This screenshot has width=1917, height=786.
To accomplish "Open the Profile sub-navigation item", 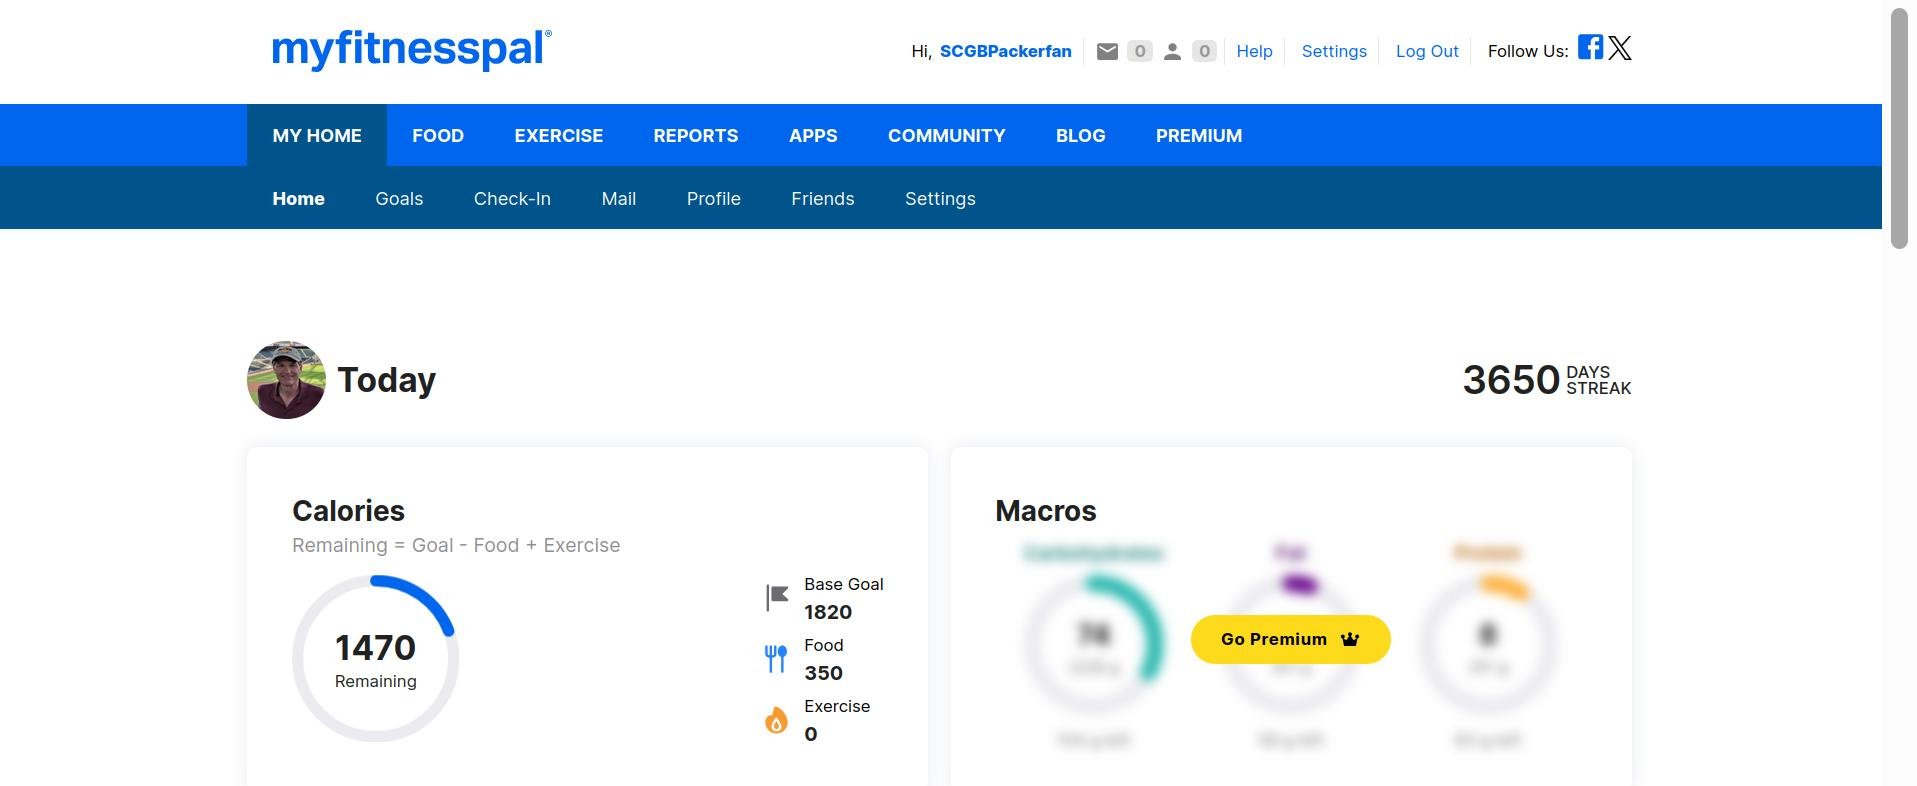I will click(x=714, y=198).
